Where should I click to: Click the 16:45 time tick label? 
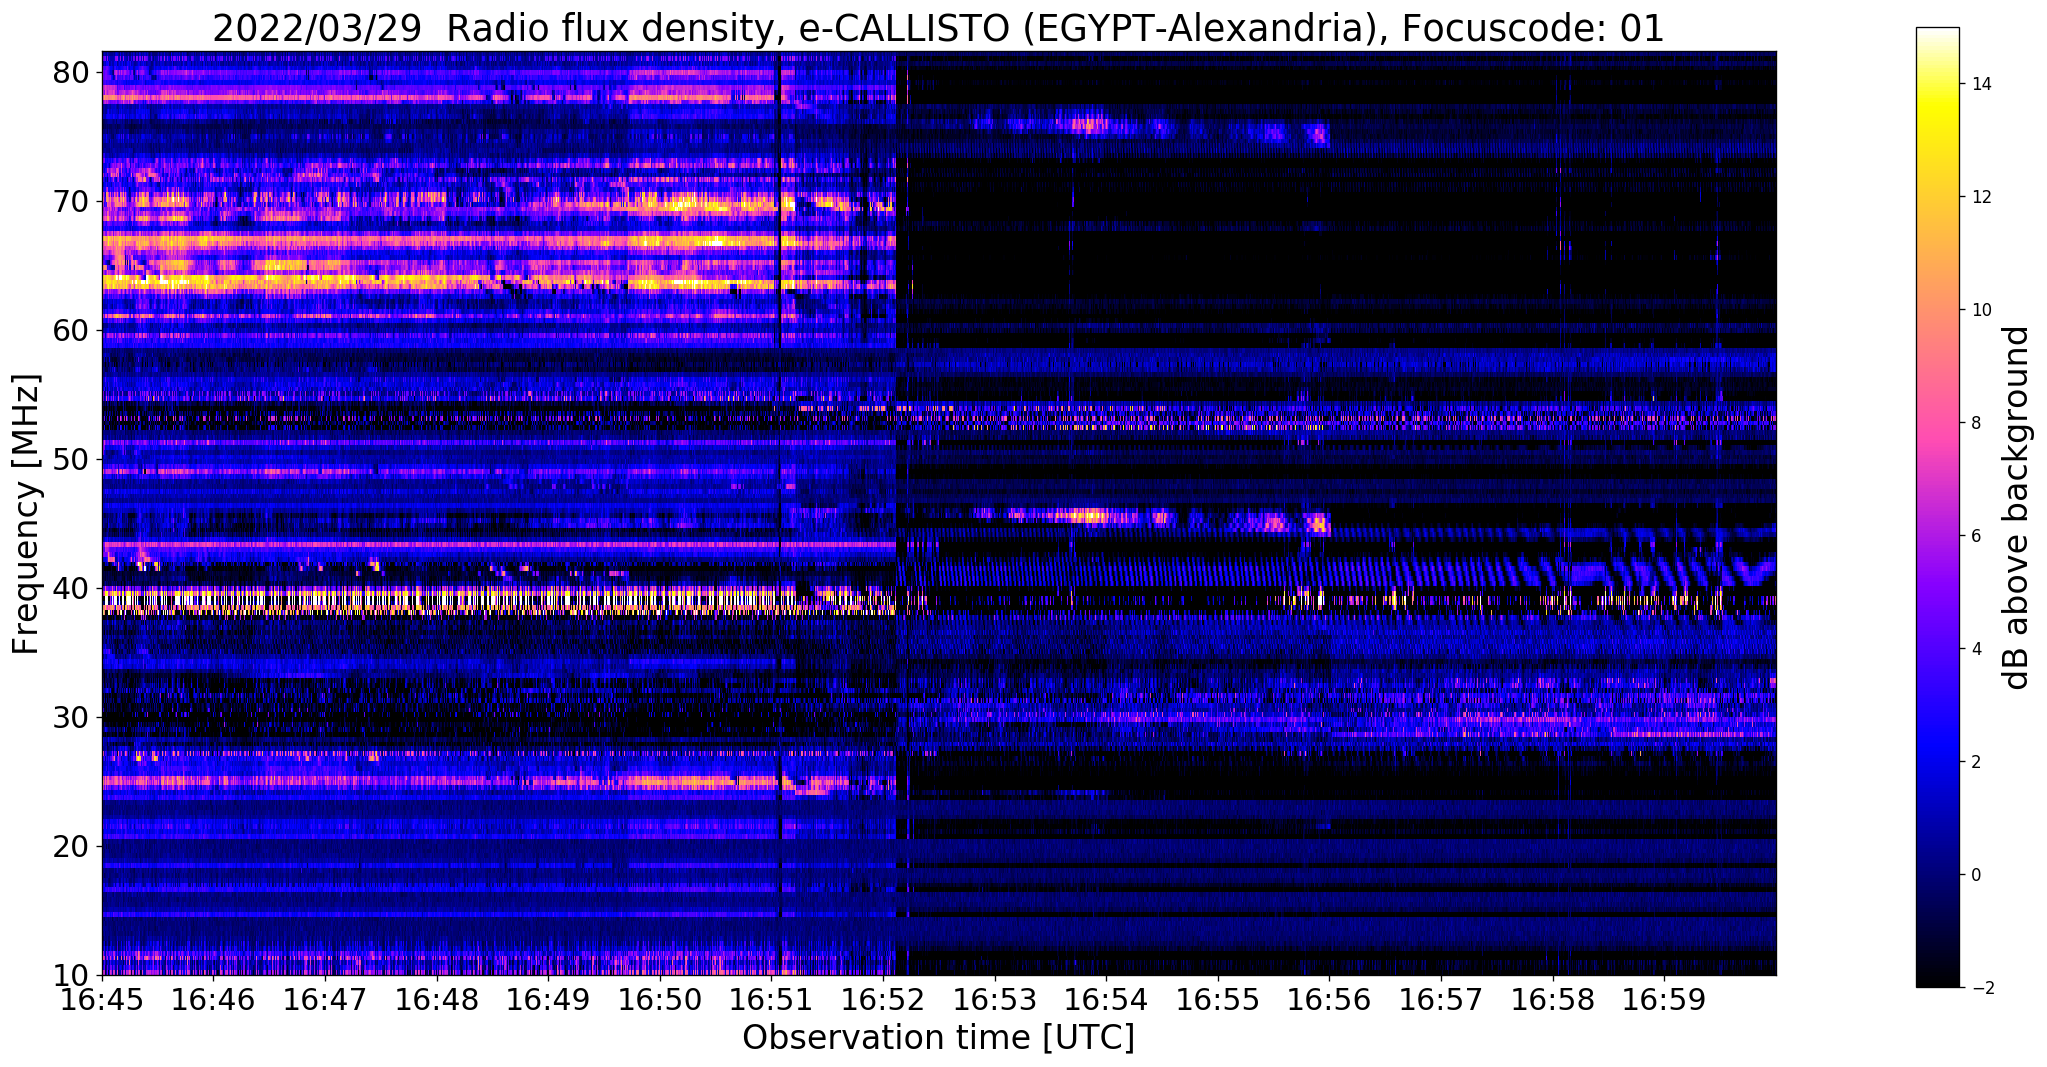(x=102, y=999)
